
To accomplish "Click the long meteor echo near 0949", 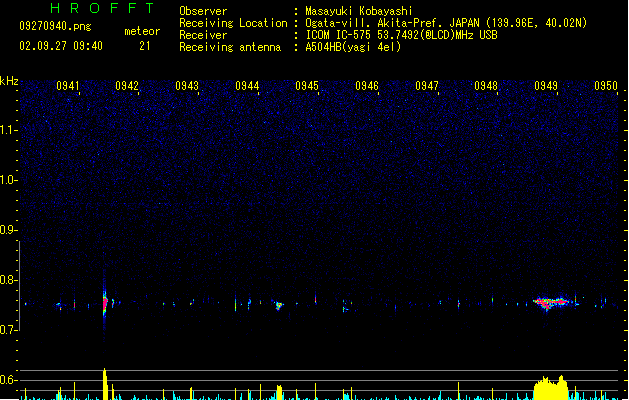I will tap(551, 303).
